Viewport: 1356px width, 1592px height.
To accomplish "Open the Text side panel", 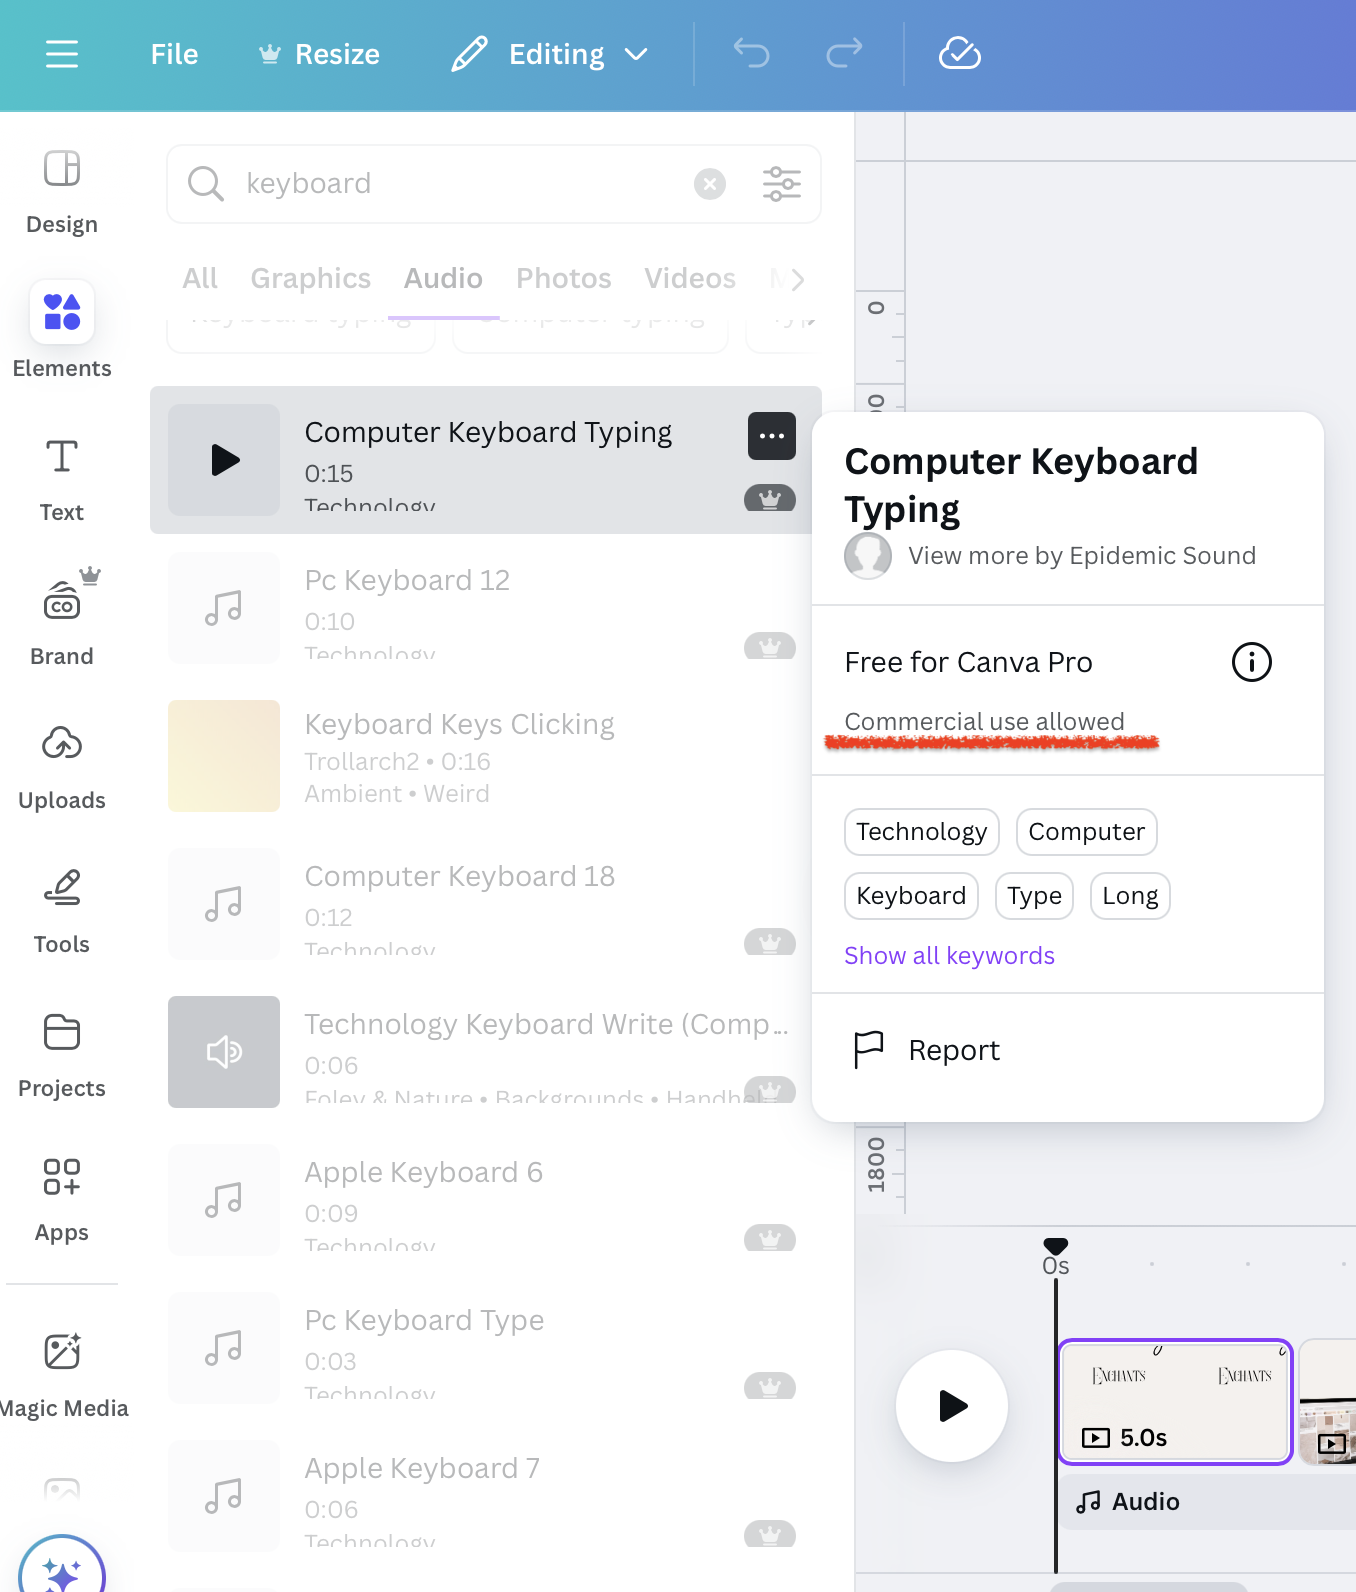I will [62, 480].
